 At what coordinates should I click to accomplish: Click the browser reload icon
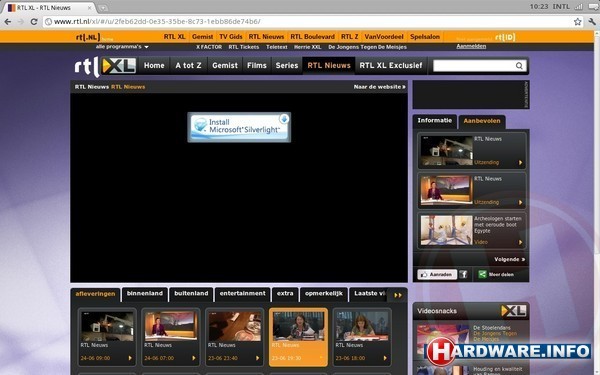[x=34, y=21]
